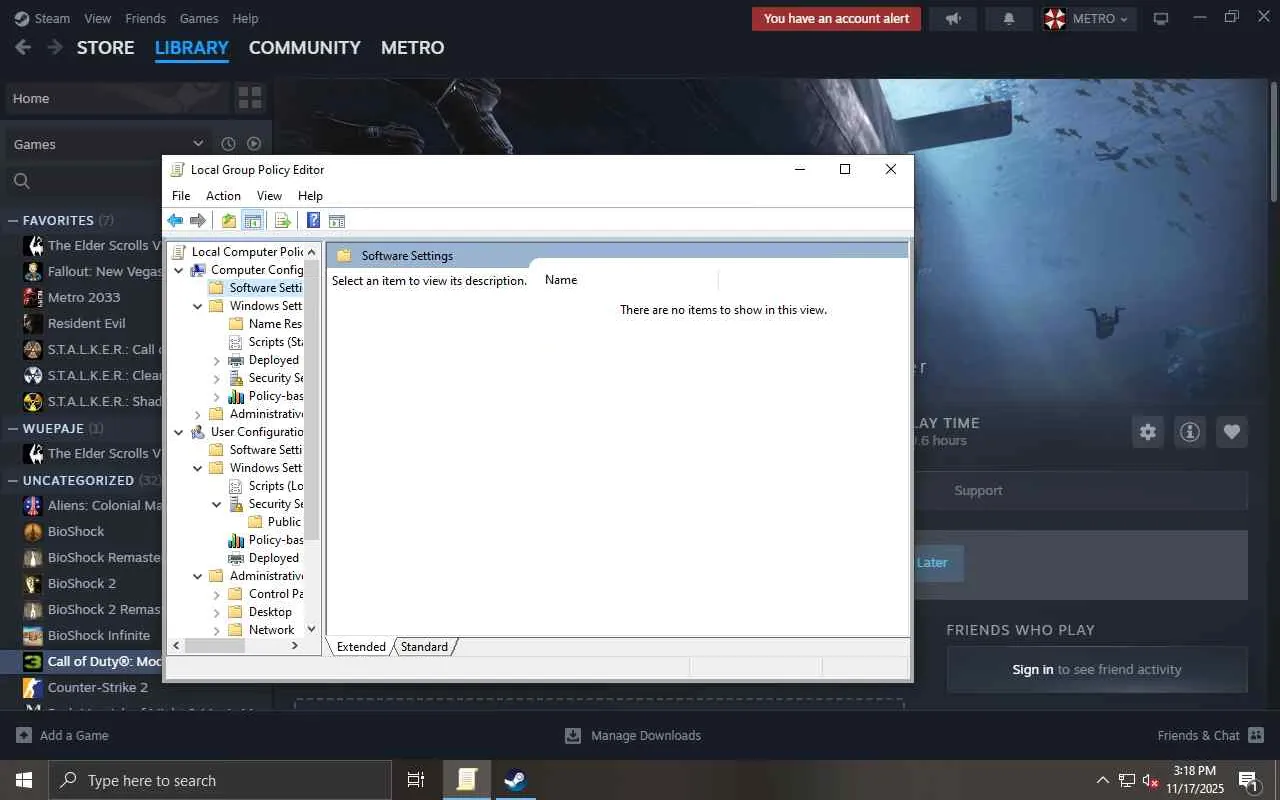Collapse the Computer Configuration tree node

[179, 270]
